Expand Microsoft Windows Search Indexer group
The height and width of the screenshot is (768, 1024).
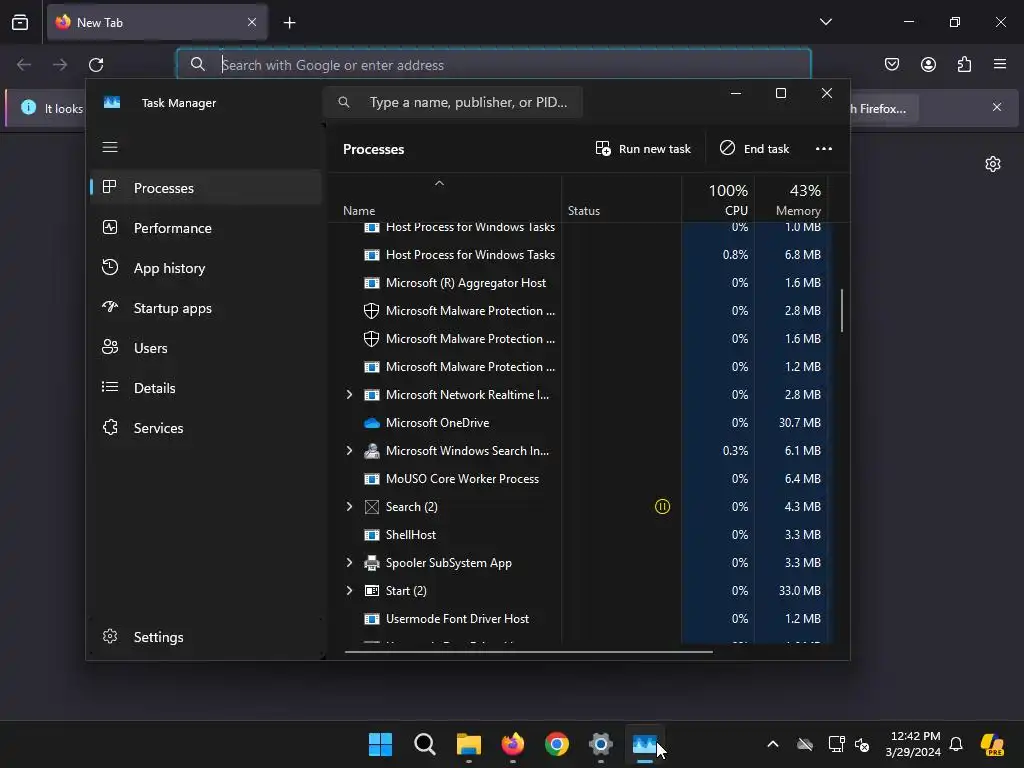point(349,451)
